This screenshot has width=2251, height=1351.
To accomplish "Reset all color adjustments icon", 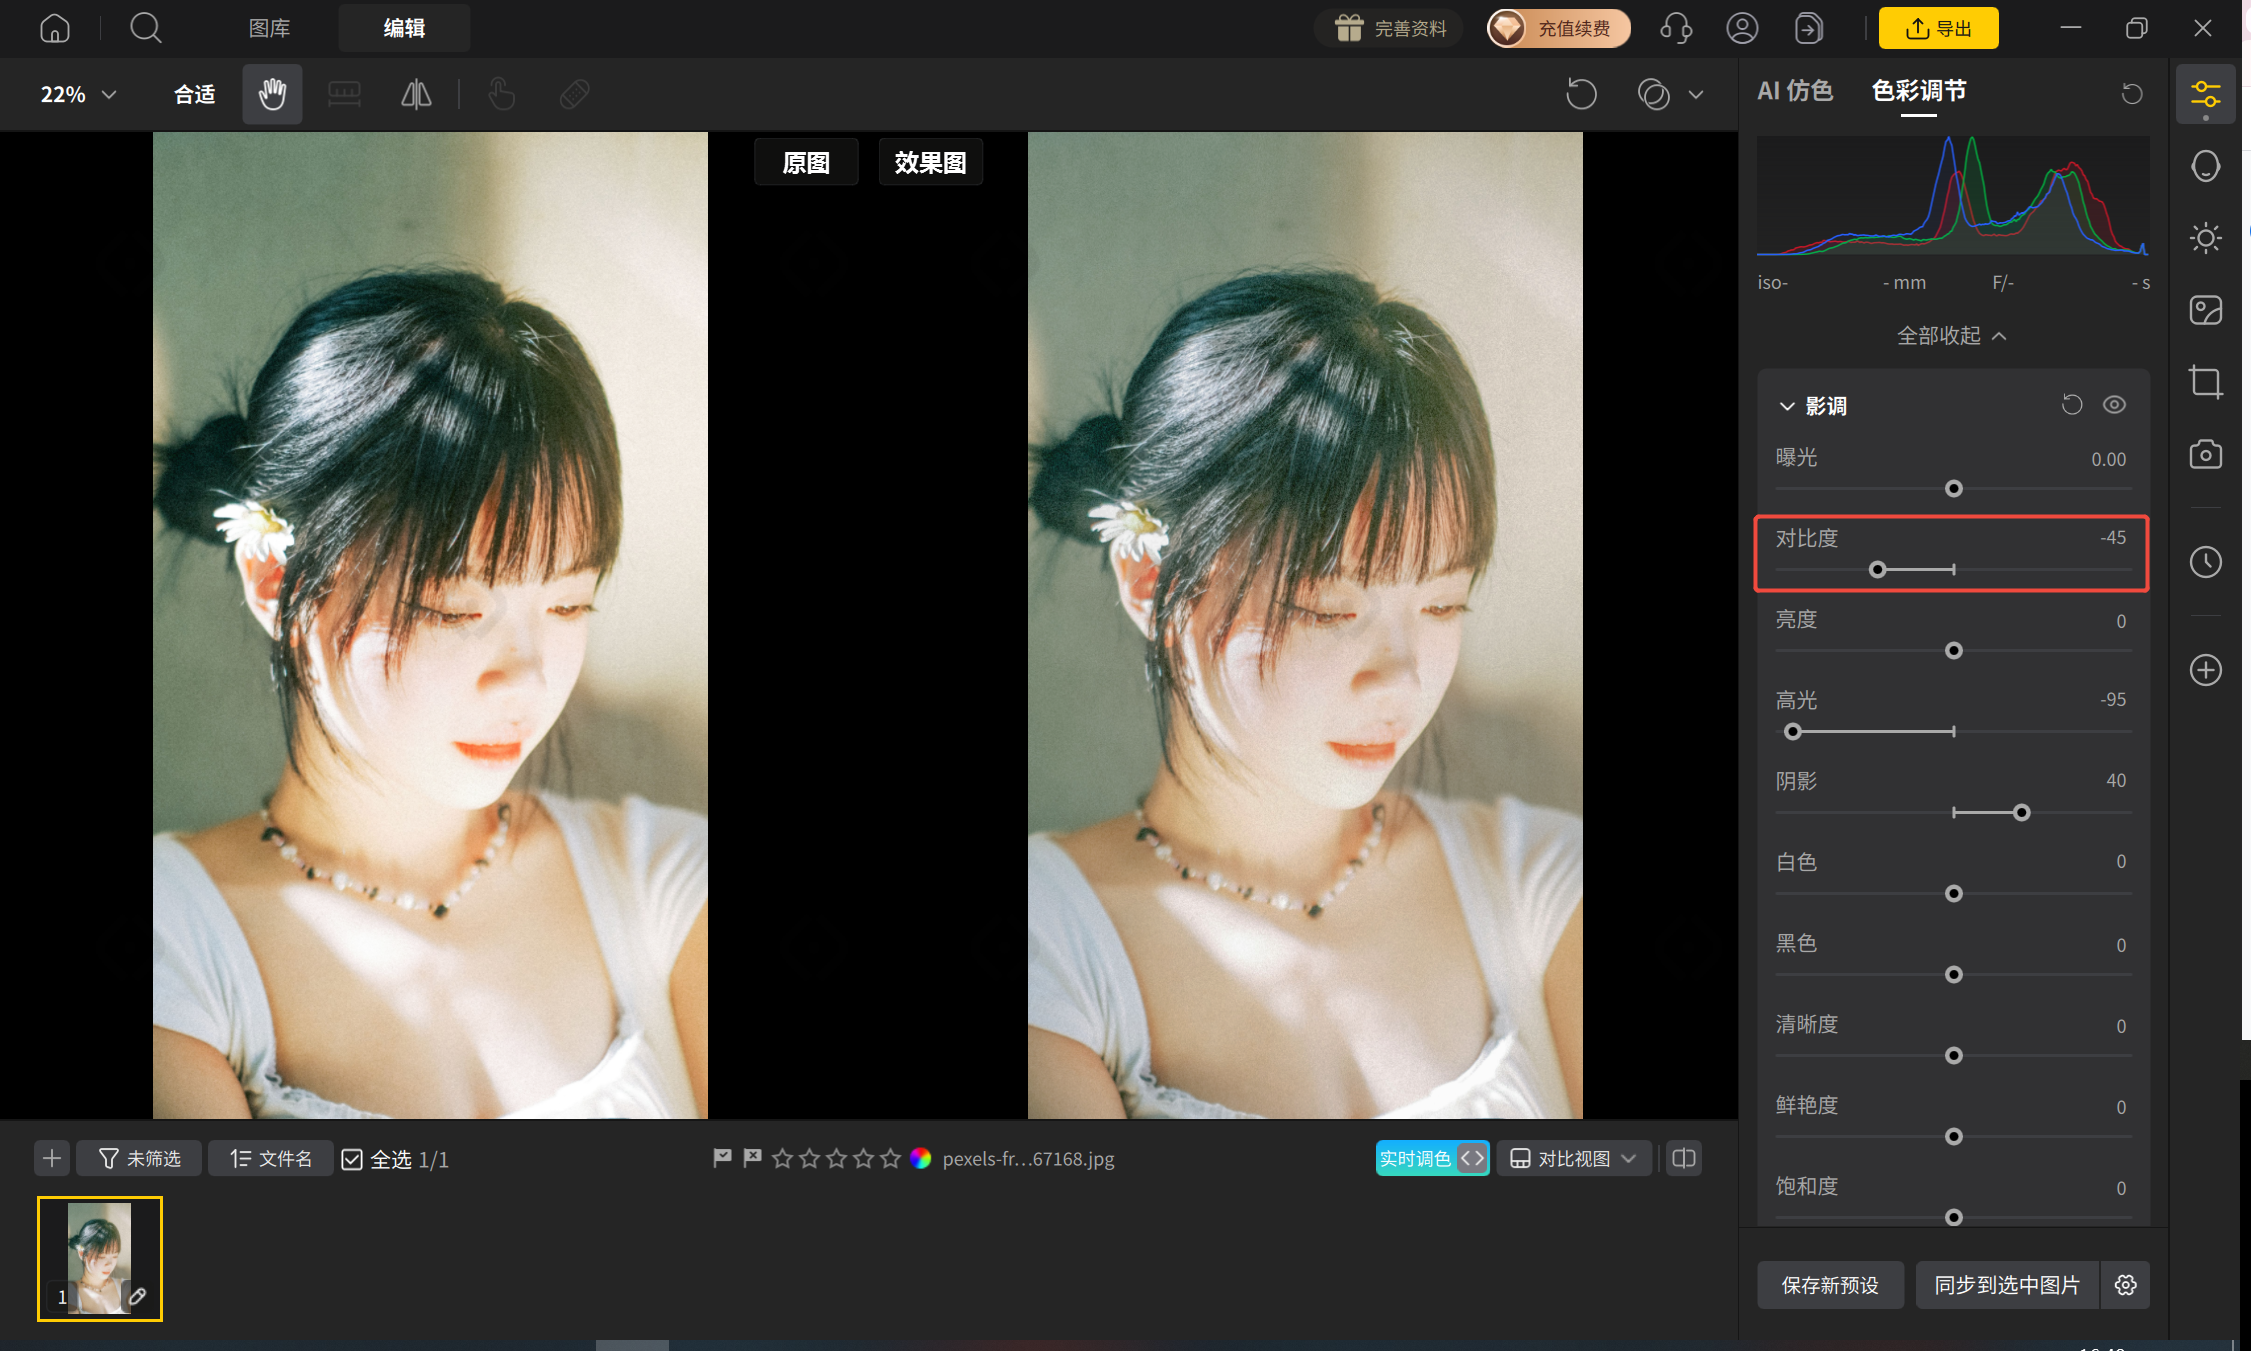I will click(2132, 93).
